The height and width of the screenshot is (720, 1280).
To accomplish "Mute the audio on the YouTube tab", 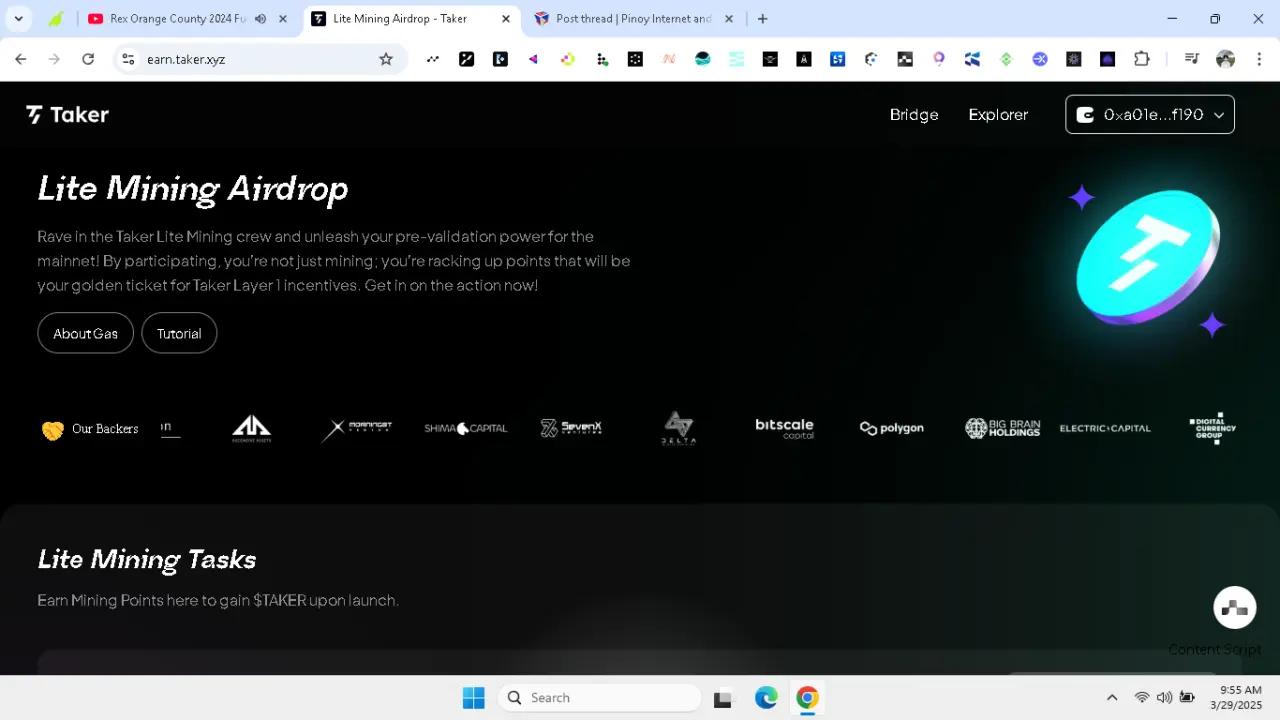I will click(x=260, y=19).
